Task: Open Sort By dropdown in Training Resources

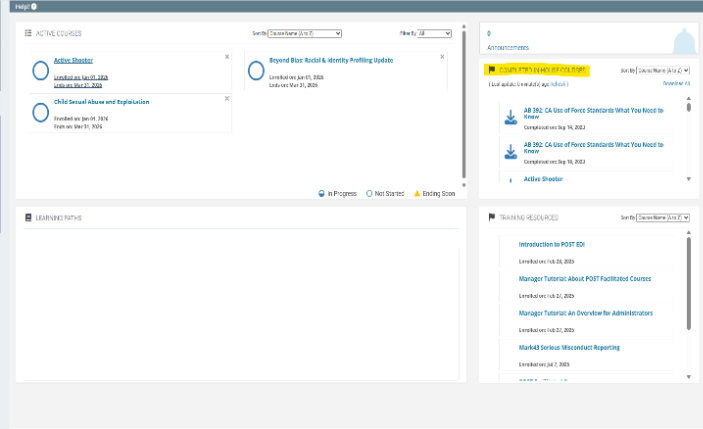Action: (664, 217)
